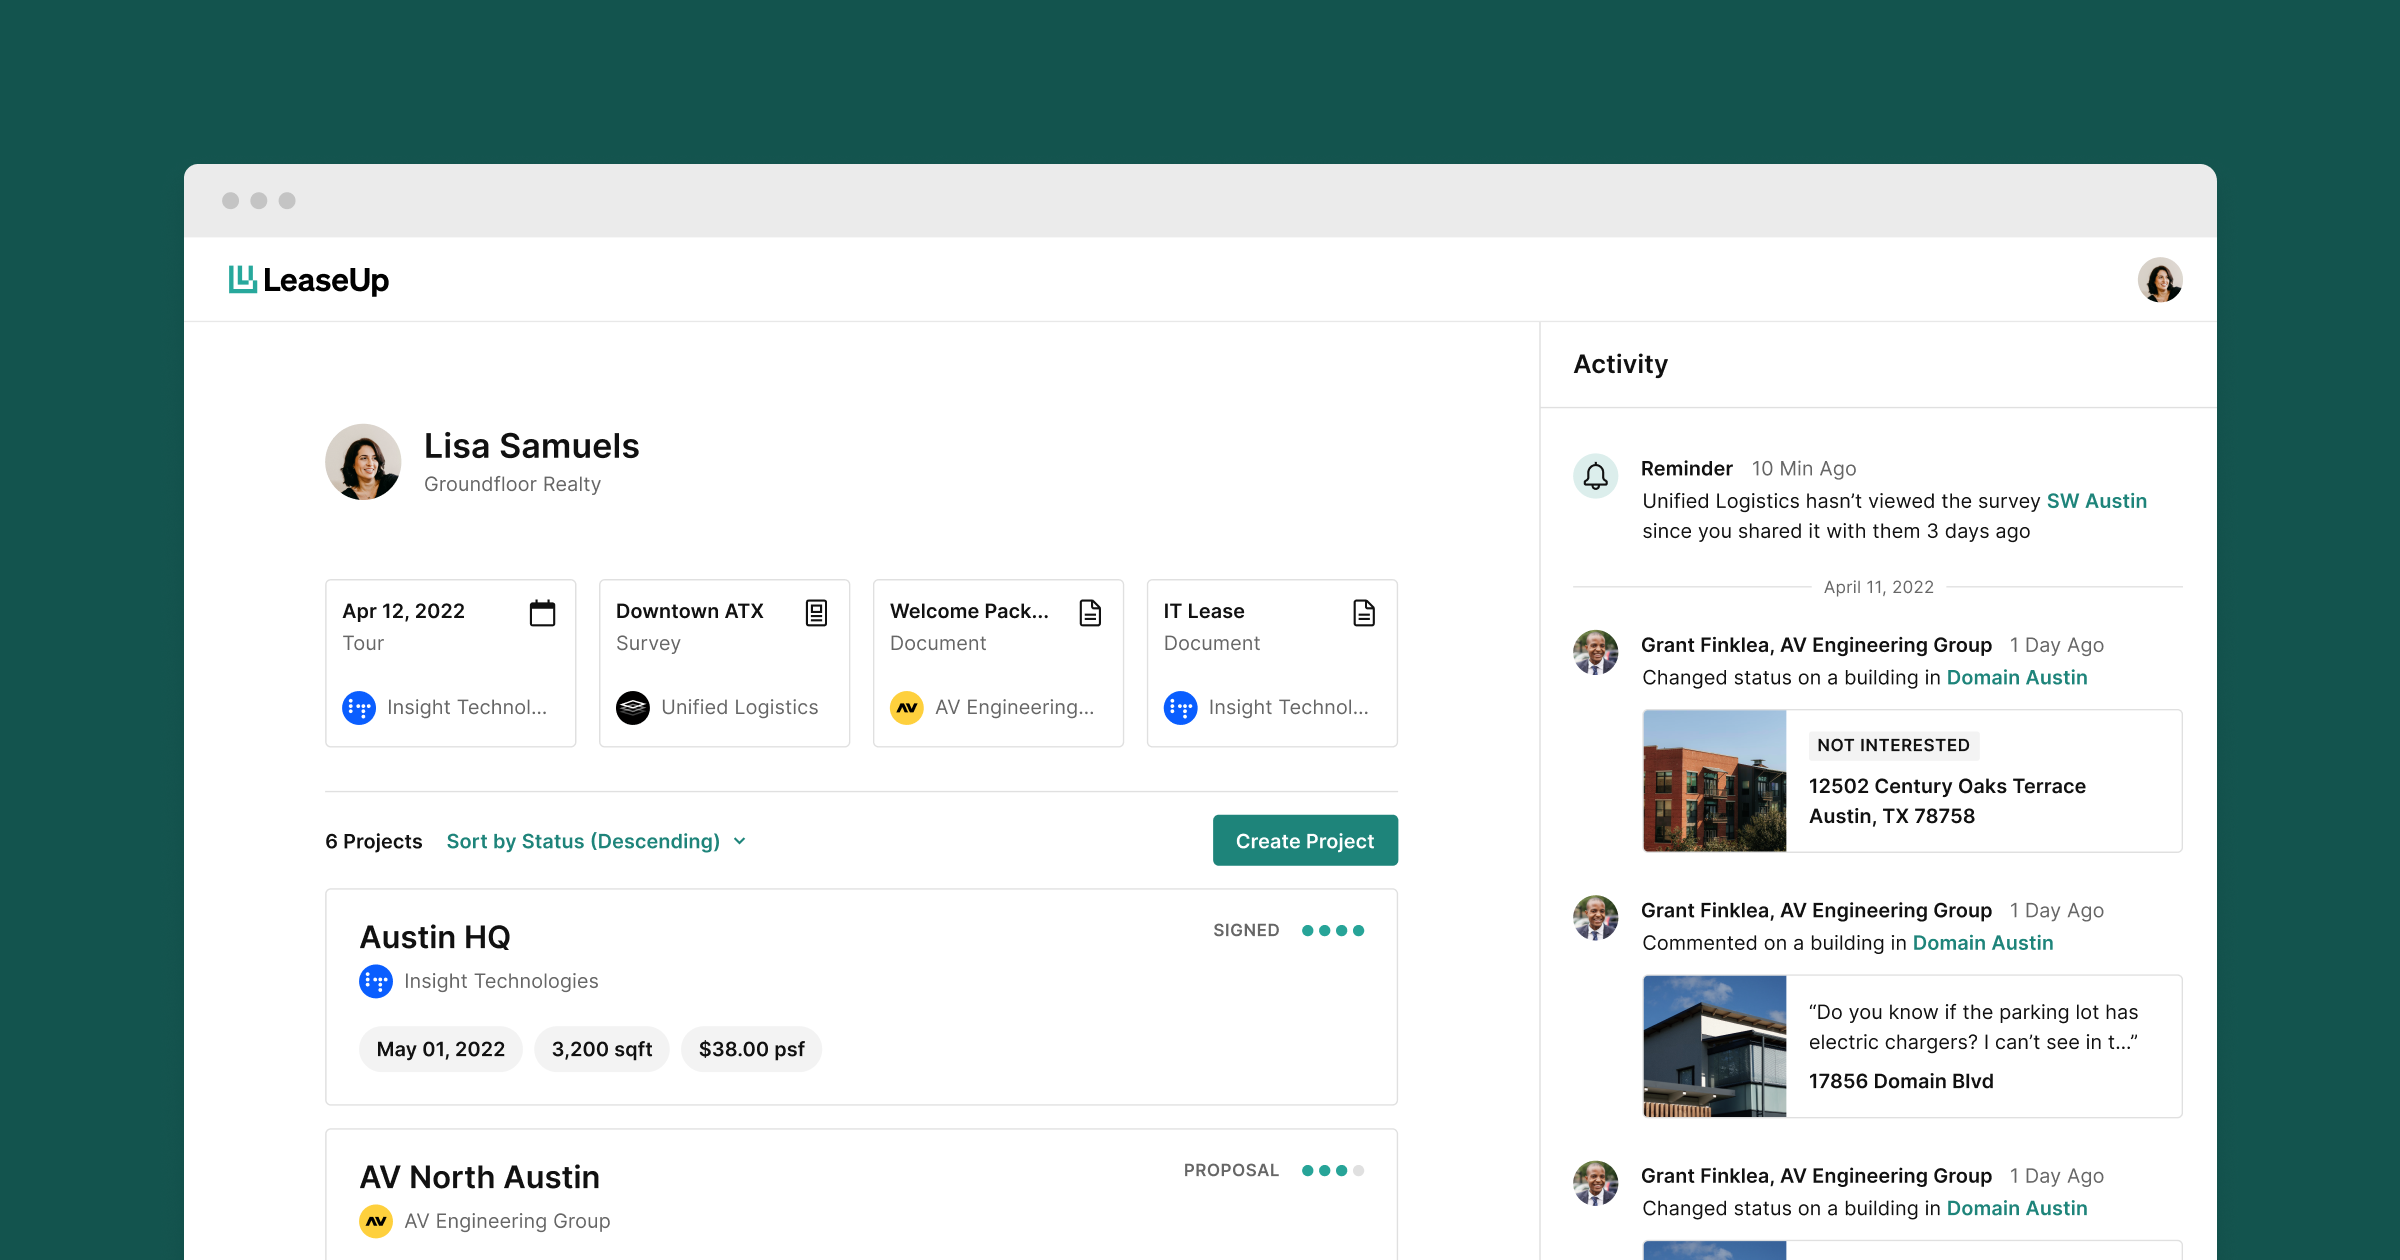Click the document icon on the Welcome Packet card
2400x1260 pixels.
(1090, 613)
